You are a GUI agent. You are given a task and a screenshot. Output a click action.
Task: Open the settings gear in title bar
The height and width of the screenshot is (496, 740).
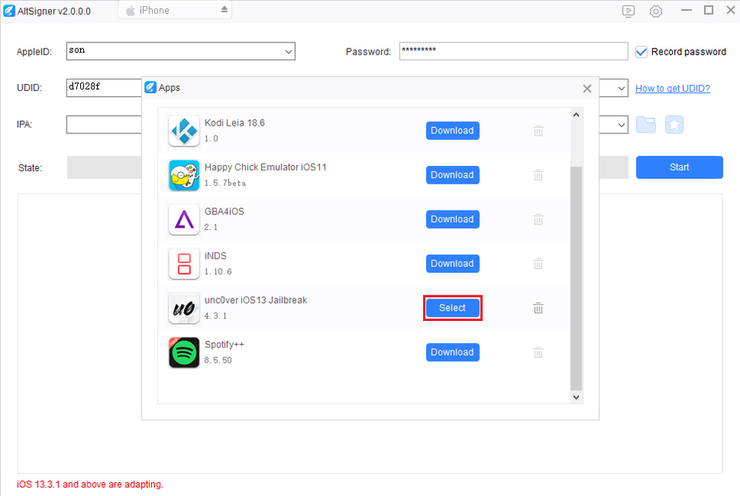pyautogui.click(x=656, y=11)
